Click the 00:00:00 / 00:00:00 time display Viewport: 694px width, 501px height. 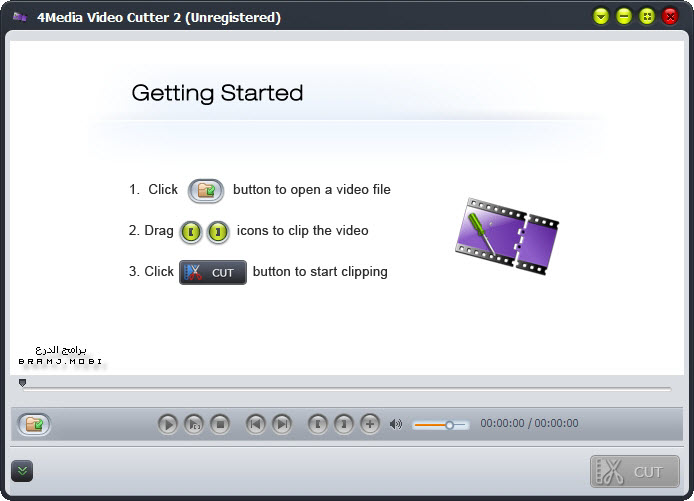(529, 424)
